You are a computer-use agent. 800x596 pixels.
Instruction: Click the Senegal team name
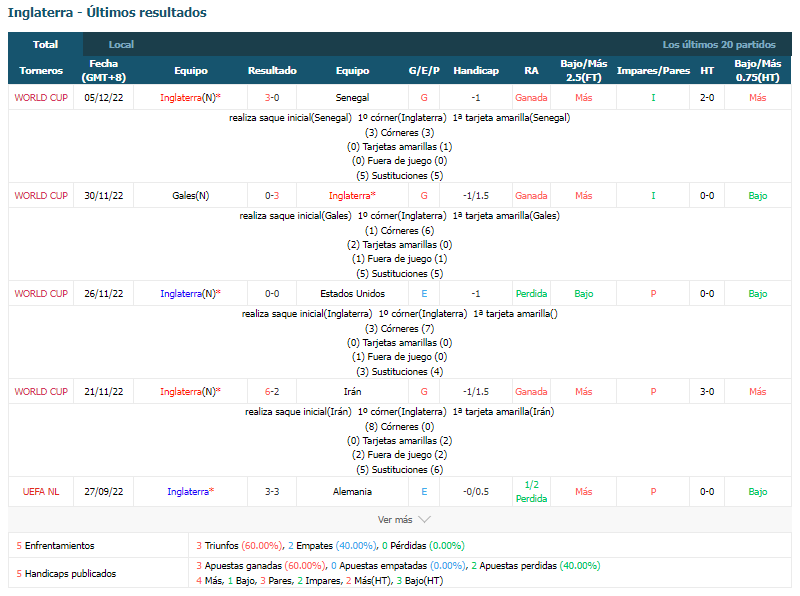tap(352, 97)
